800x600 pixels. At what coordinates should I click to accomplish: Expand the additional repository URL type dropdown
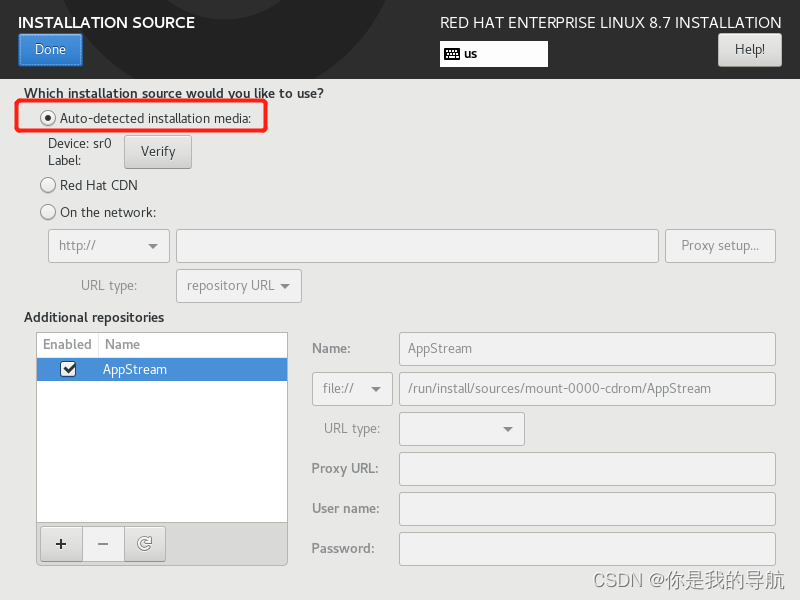pyautogui.click(x=462, y=429)
